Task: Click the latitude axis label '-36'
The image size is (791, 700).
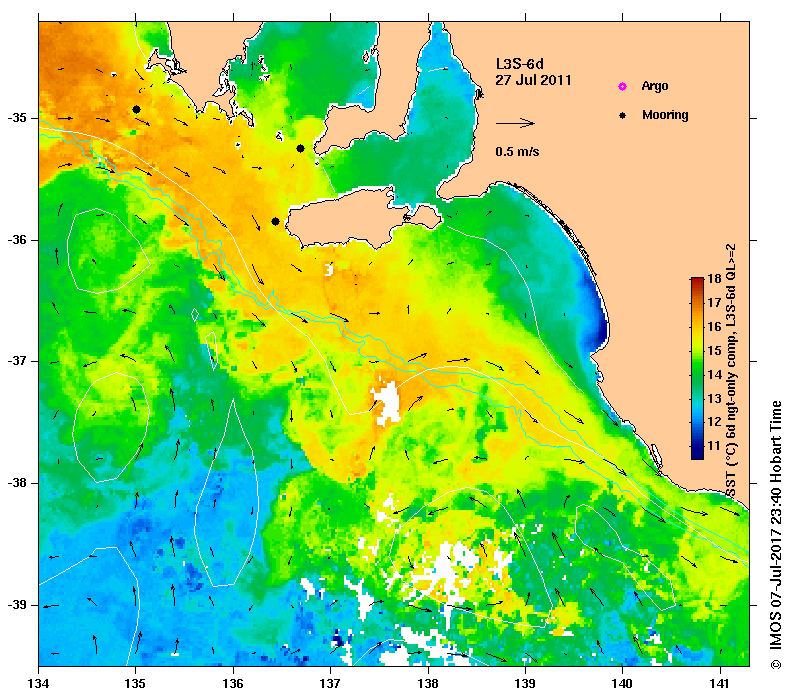Action: point(17,240)
